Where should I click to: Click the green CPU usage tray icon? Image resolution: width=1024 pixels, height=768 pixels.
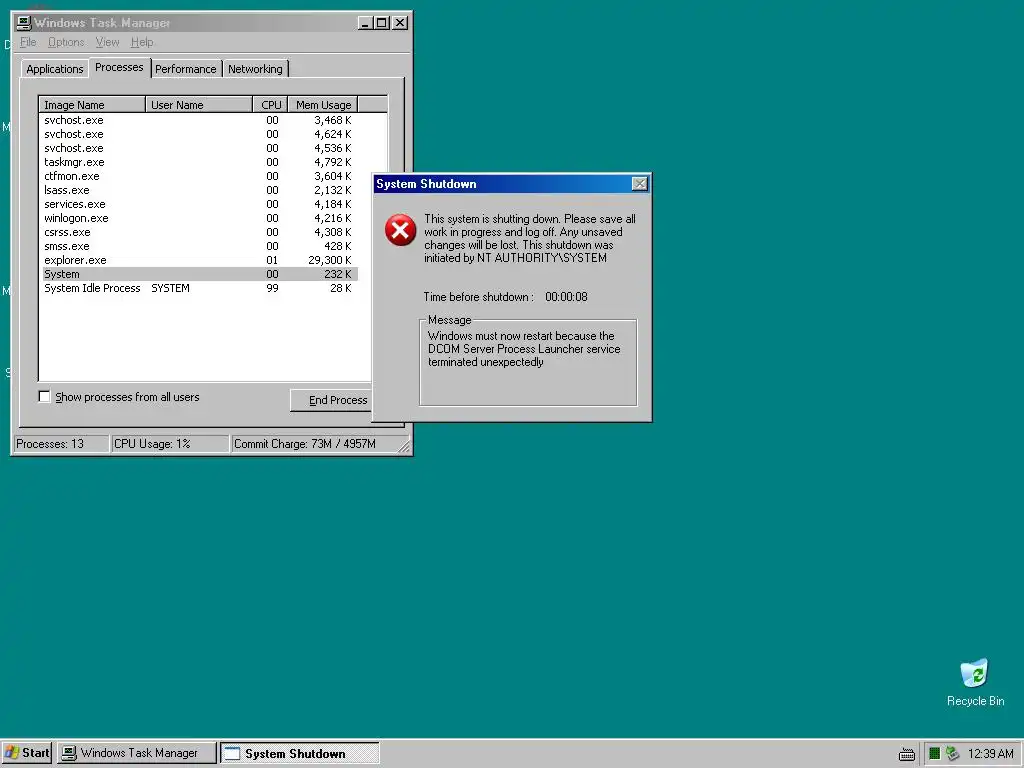tap(935, 754)
